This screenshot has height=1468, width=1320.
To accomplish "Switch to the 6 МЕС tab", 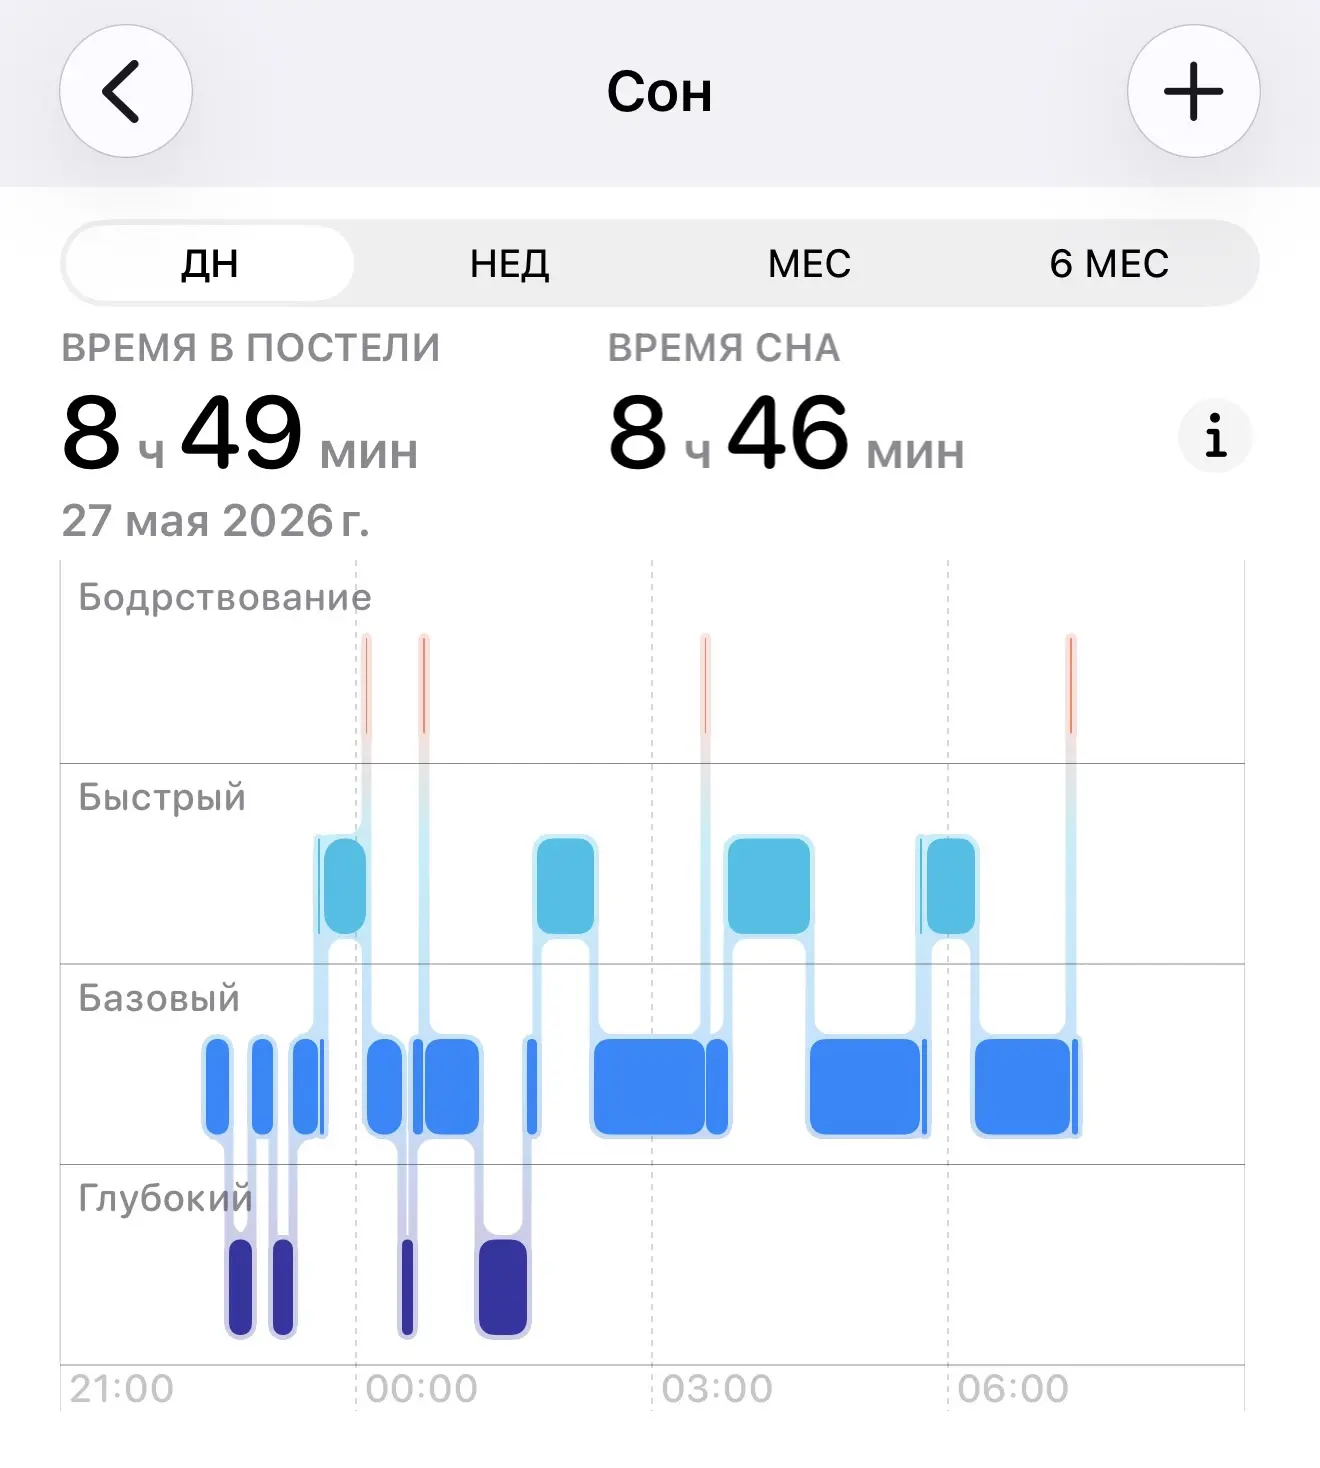I will pos(1109,264).
